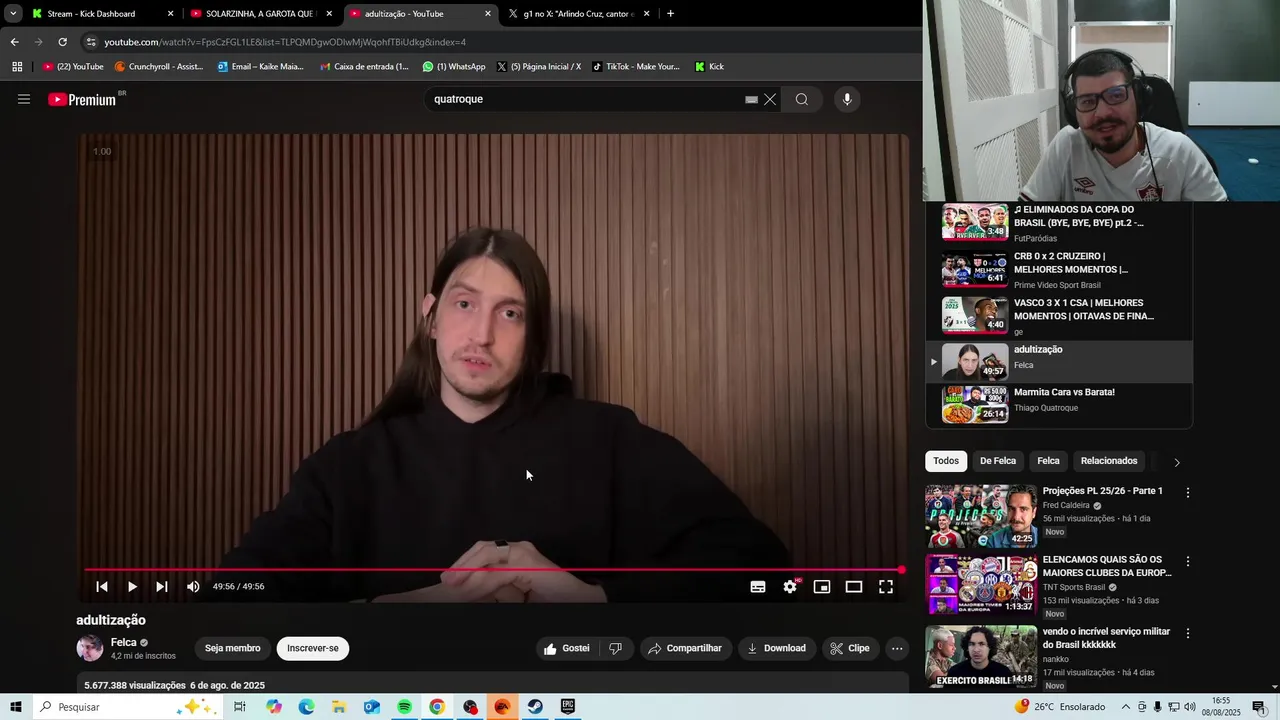Download the video

tap(777, 648)
